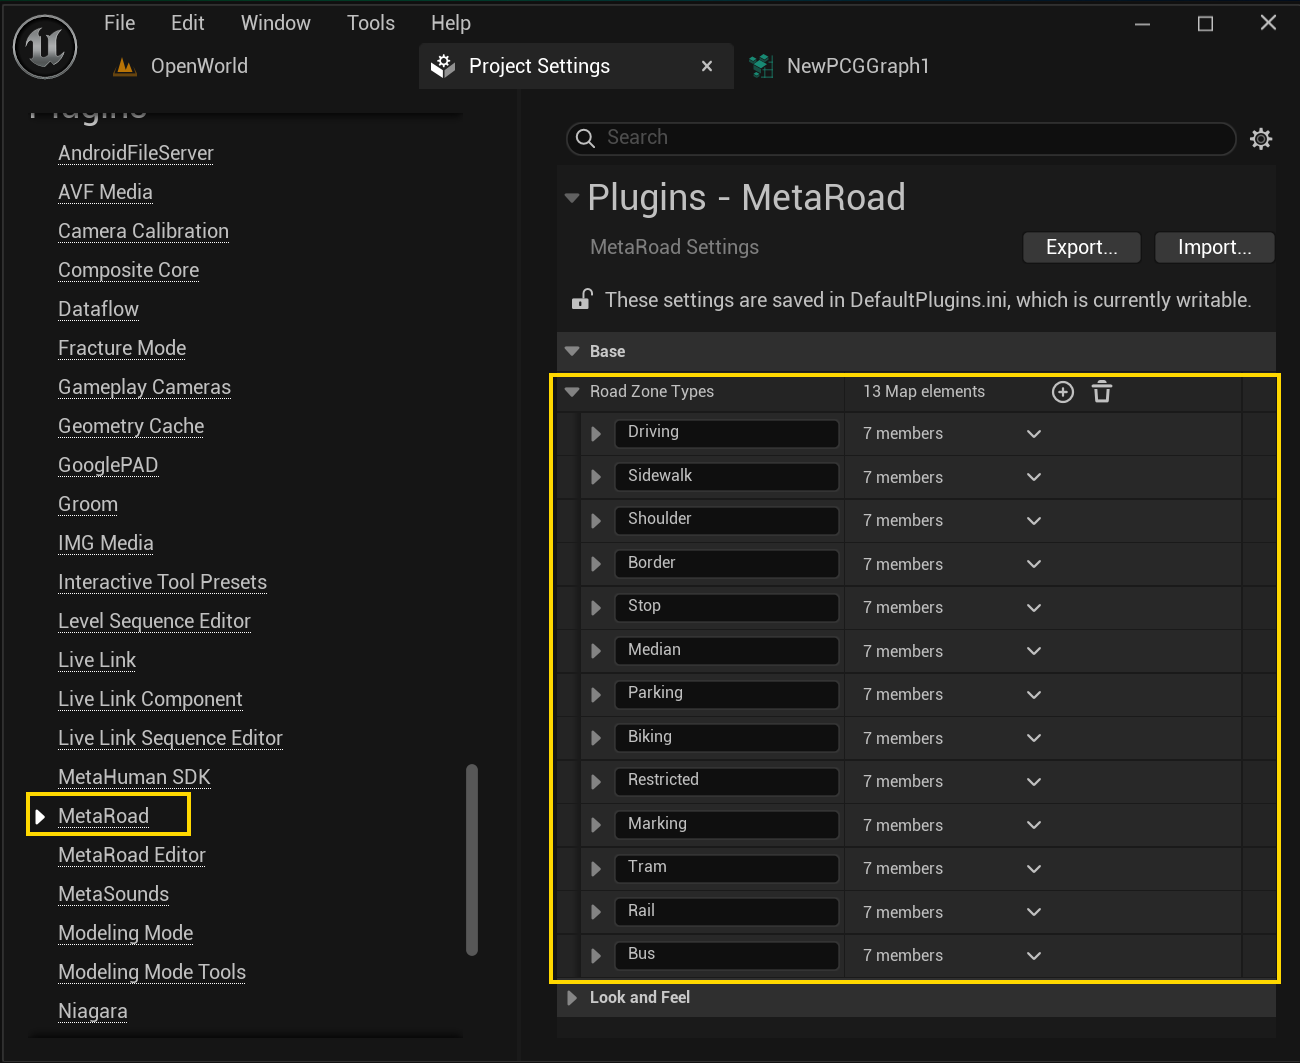Expand the Biking zone type row
Viewport: 1300px width, 1063px height.
(596, 738)
